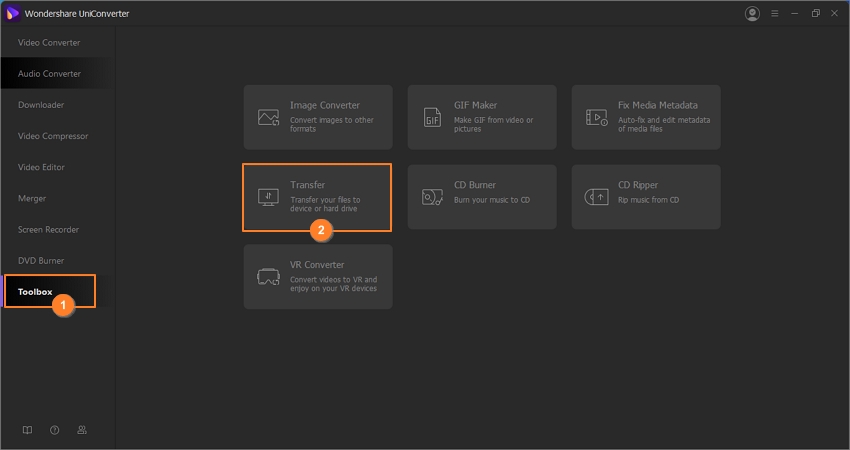Click the user account avatar icon
850x450 pixels.
click(x=752, y=14)
